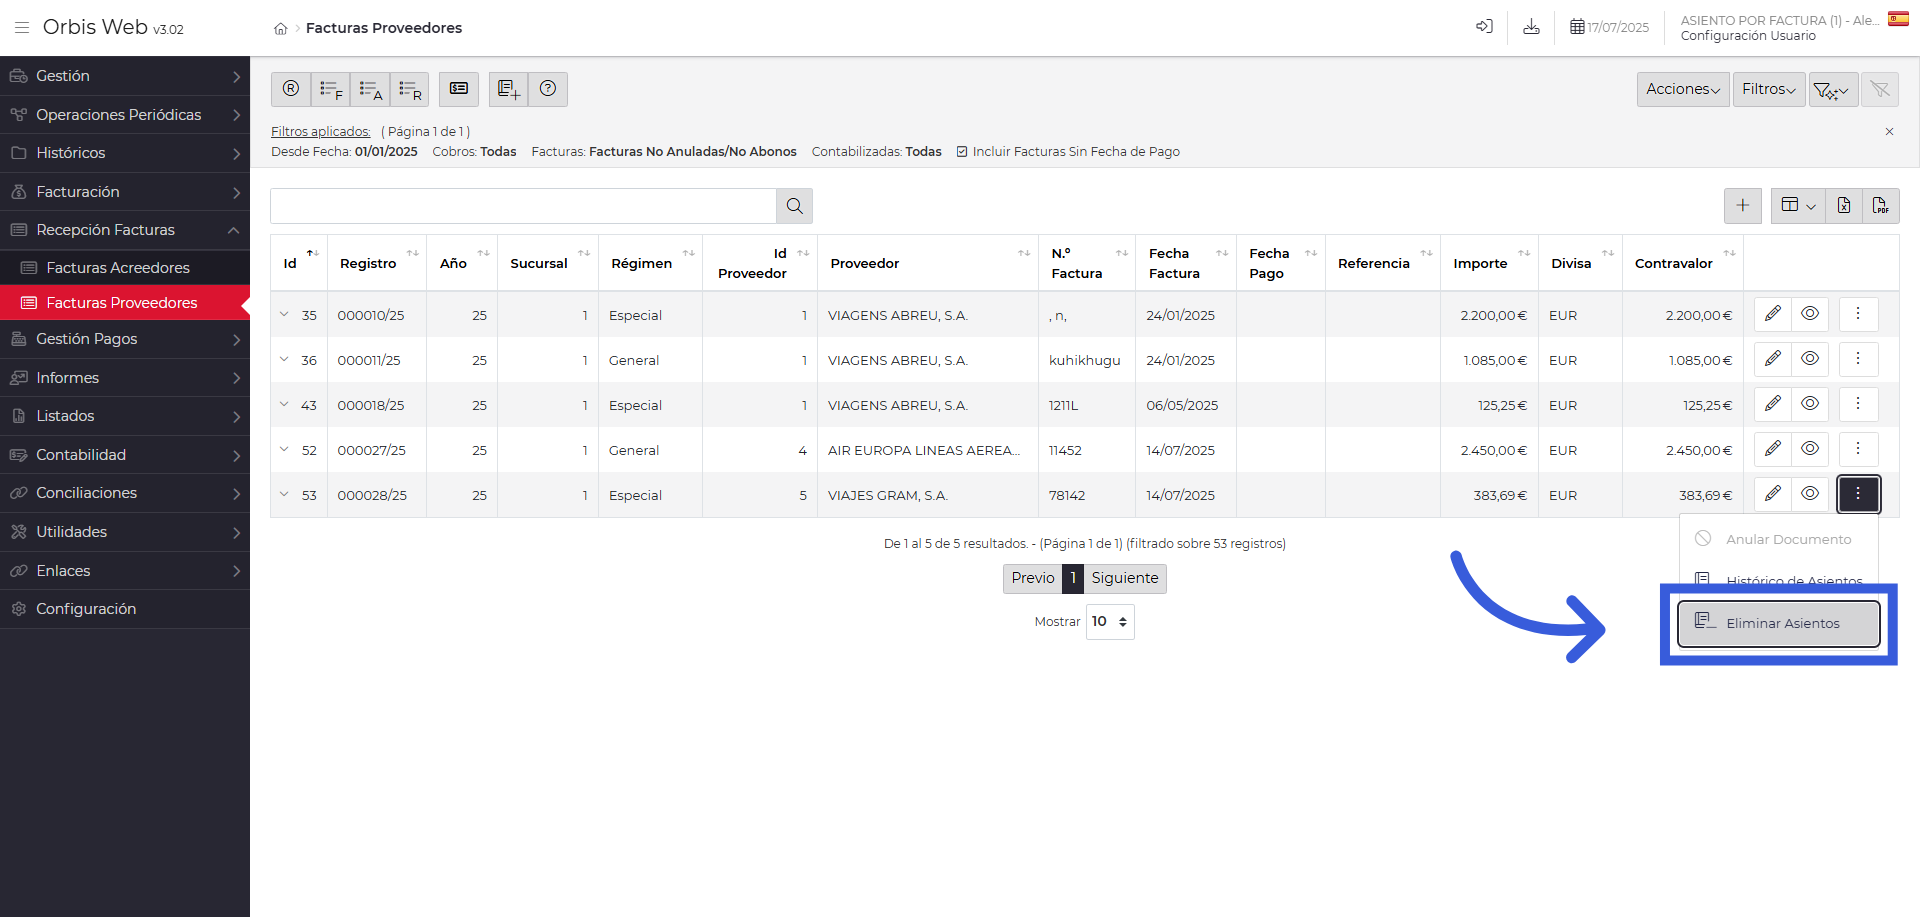Expand row details for invoice Id 43
This screenshot has height=917, width=1920.
(284, 405)
